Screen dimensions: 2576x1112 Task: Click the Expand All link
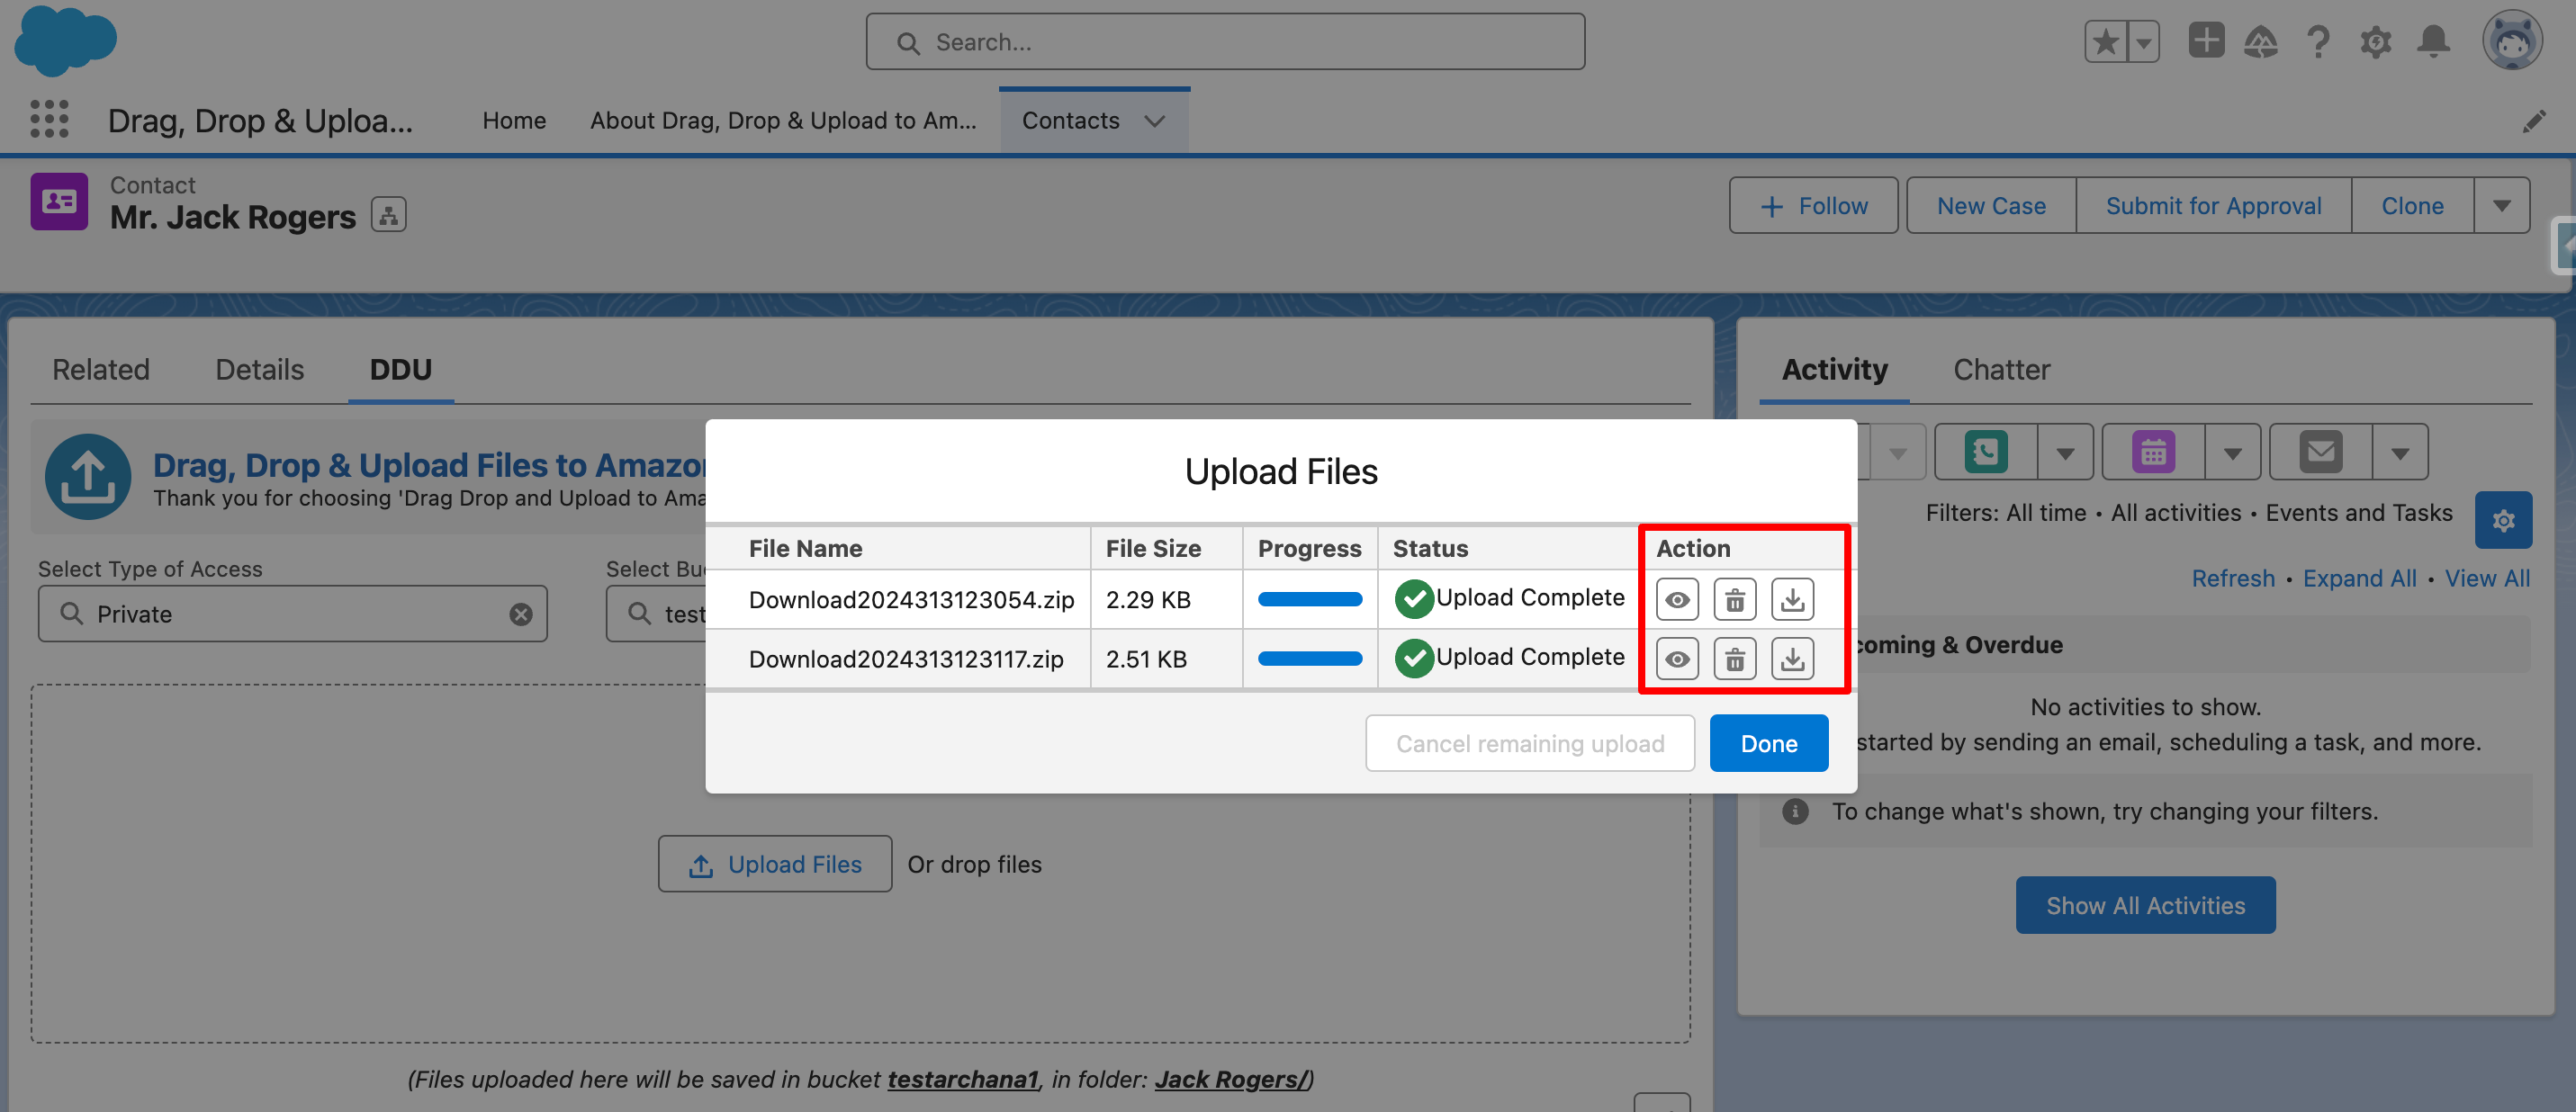(2359, 579)
